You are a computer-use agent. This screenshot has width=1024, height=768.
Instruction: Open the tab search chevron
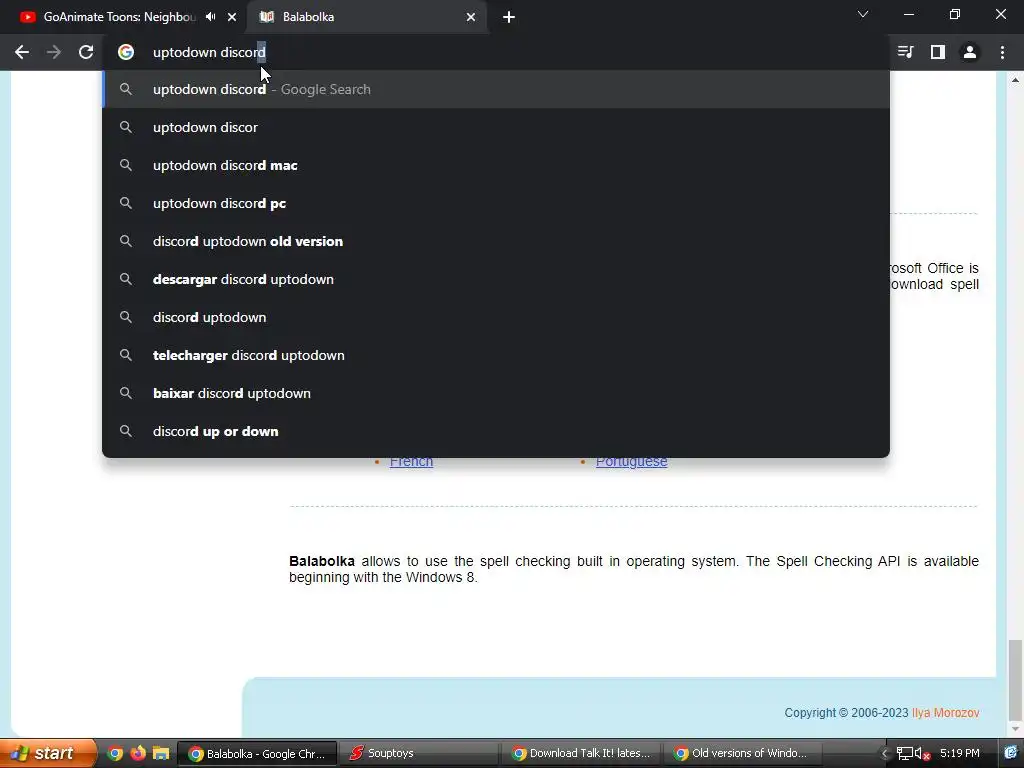coord(863,14)
